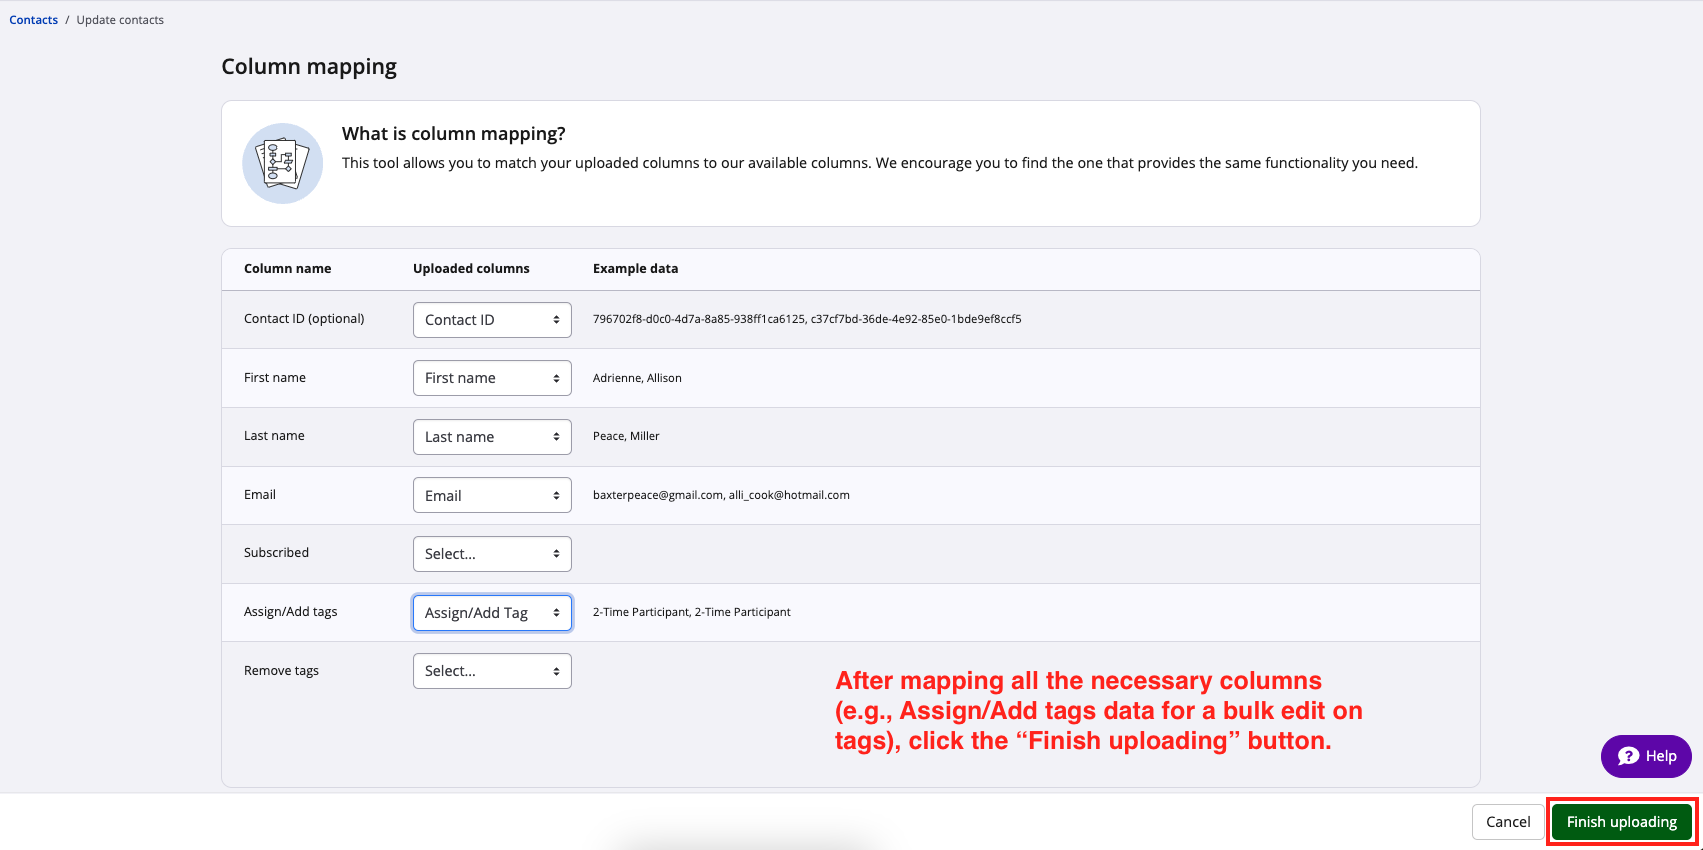Image resolution: width=1703 pixels, height=850 pixels.
Task: Click the Help question mark icon
Action: click(x=1628, y=756)
